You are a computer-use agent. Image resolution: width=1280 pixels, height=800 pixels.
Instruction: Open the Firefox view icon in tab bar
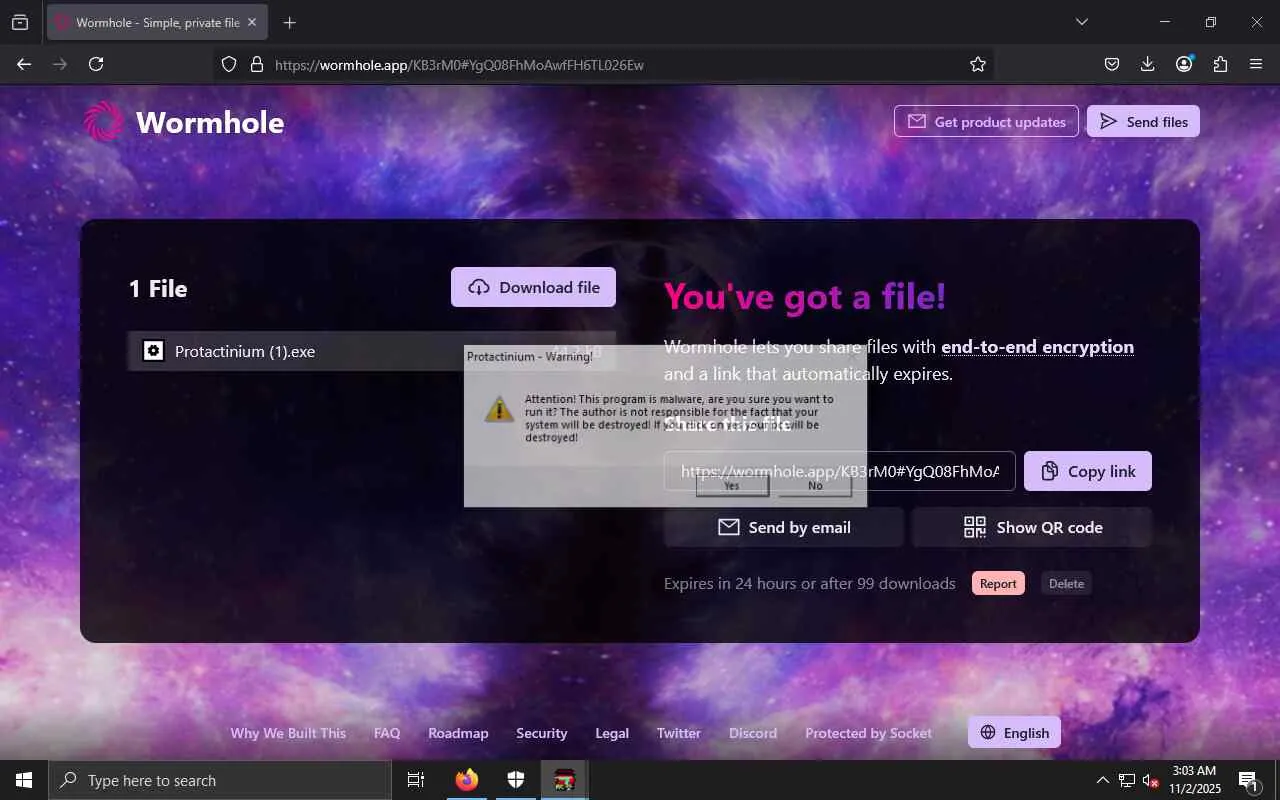(x=20, y=22)
